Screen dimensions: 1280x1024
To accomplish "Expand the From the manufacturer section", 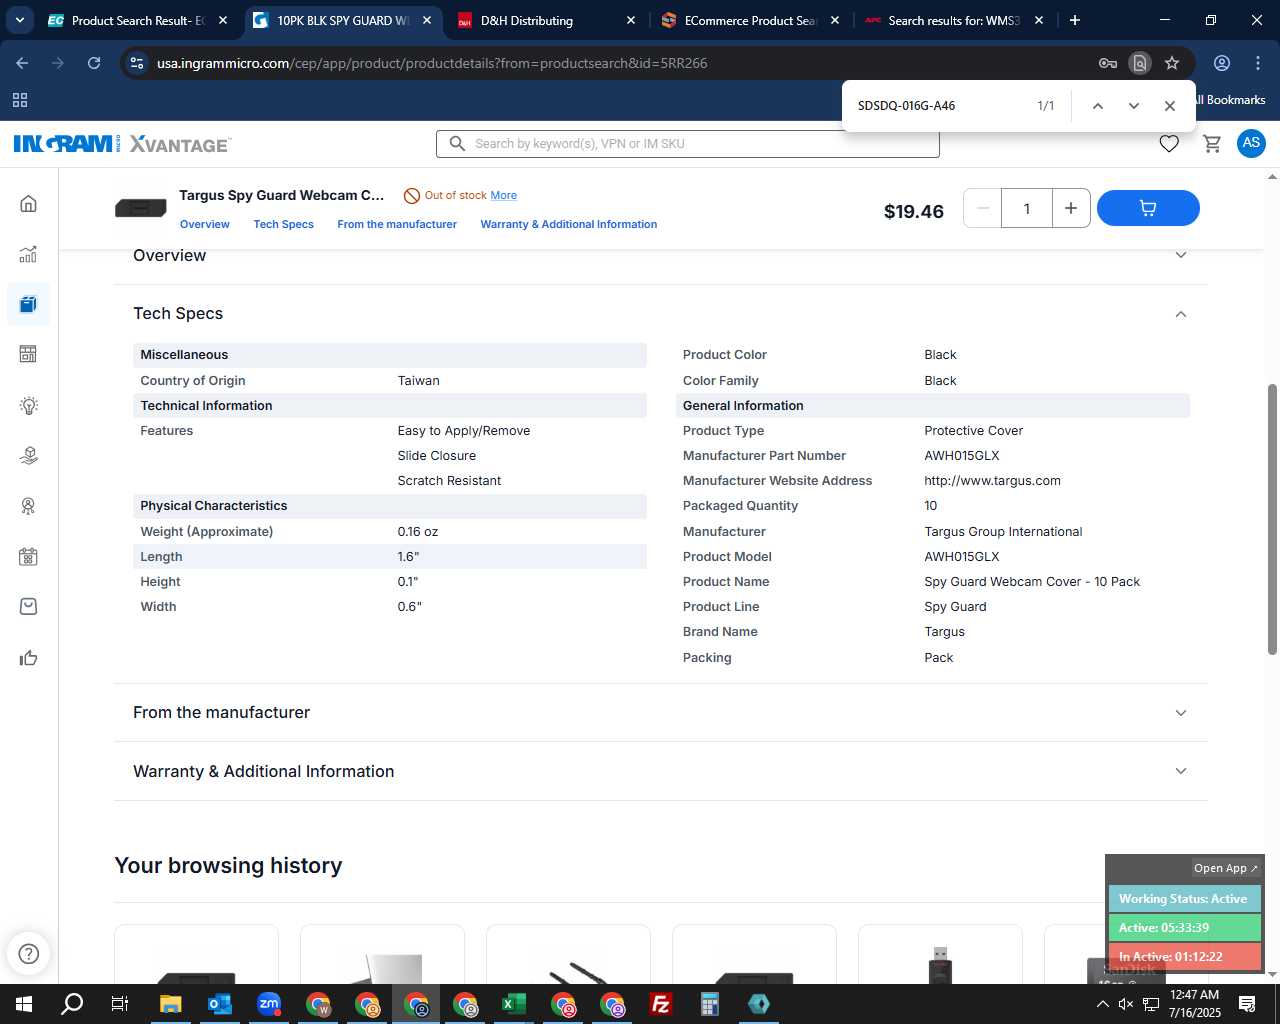I will 1181,713.
